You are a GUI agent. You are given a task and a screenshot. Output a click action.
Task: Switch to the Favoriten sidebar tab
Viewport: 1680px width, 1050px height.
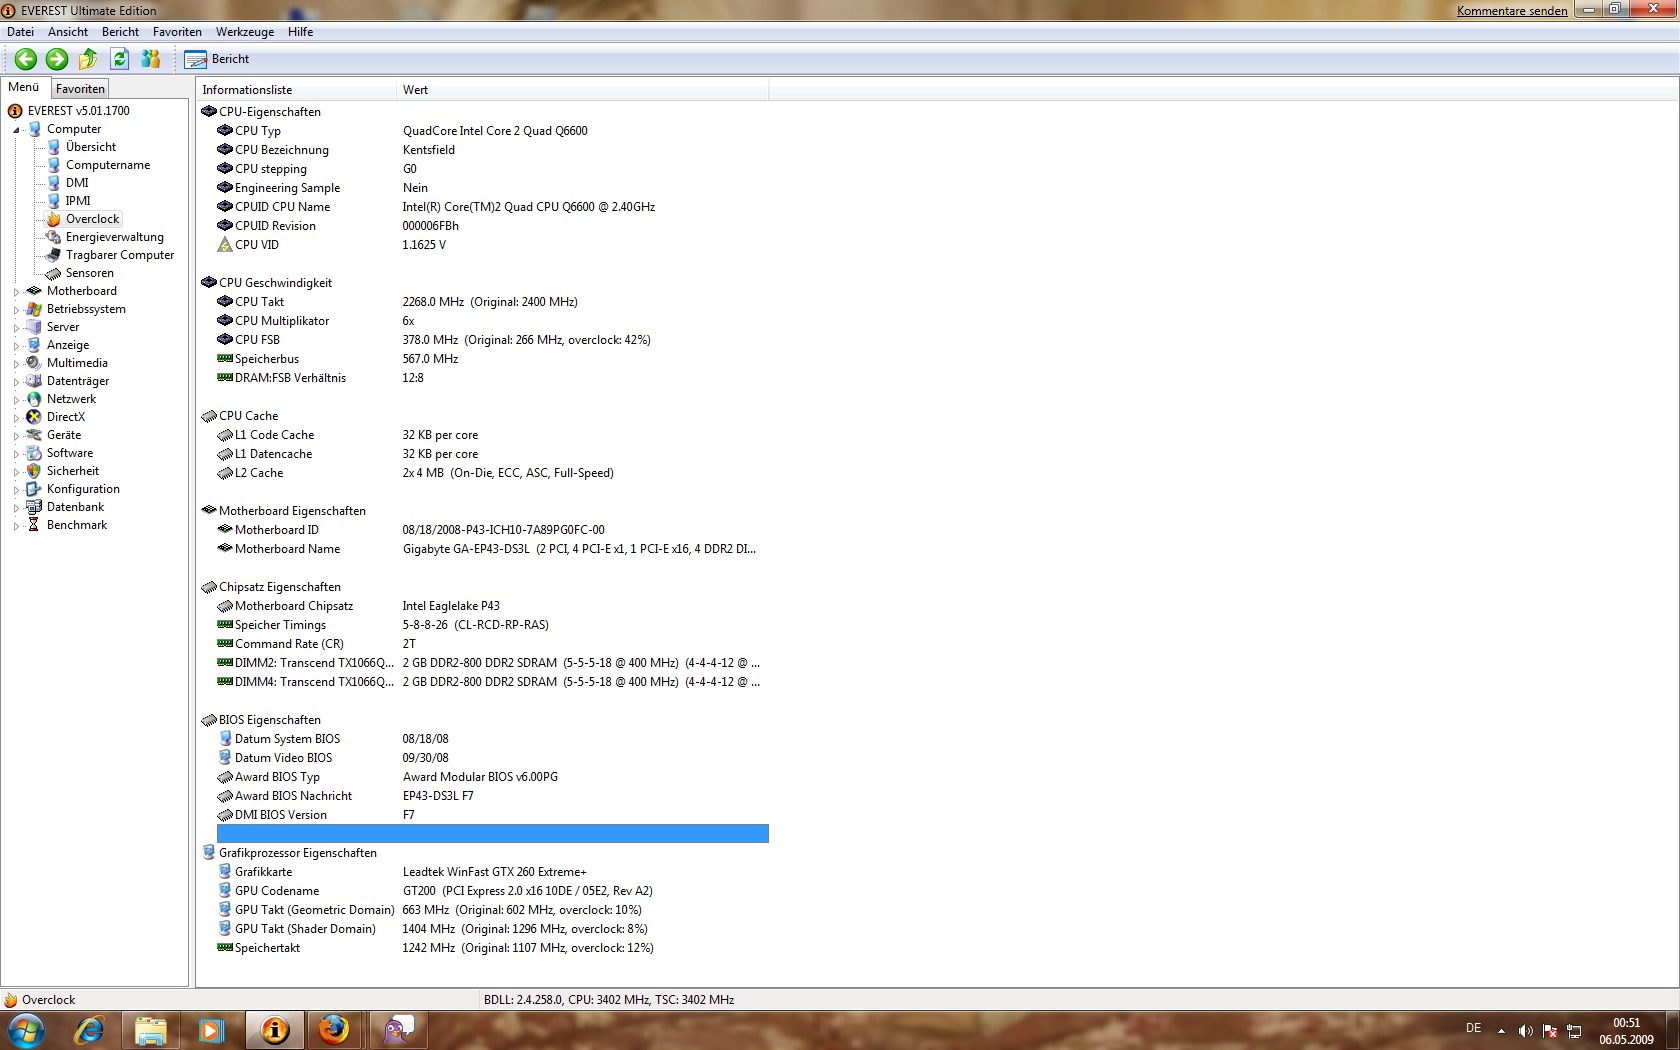point(80,89)
